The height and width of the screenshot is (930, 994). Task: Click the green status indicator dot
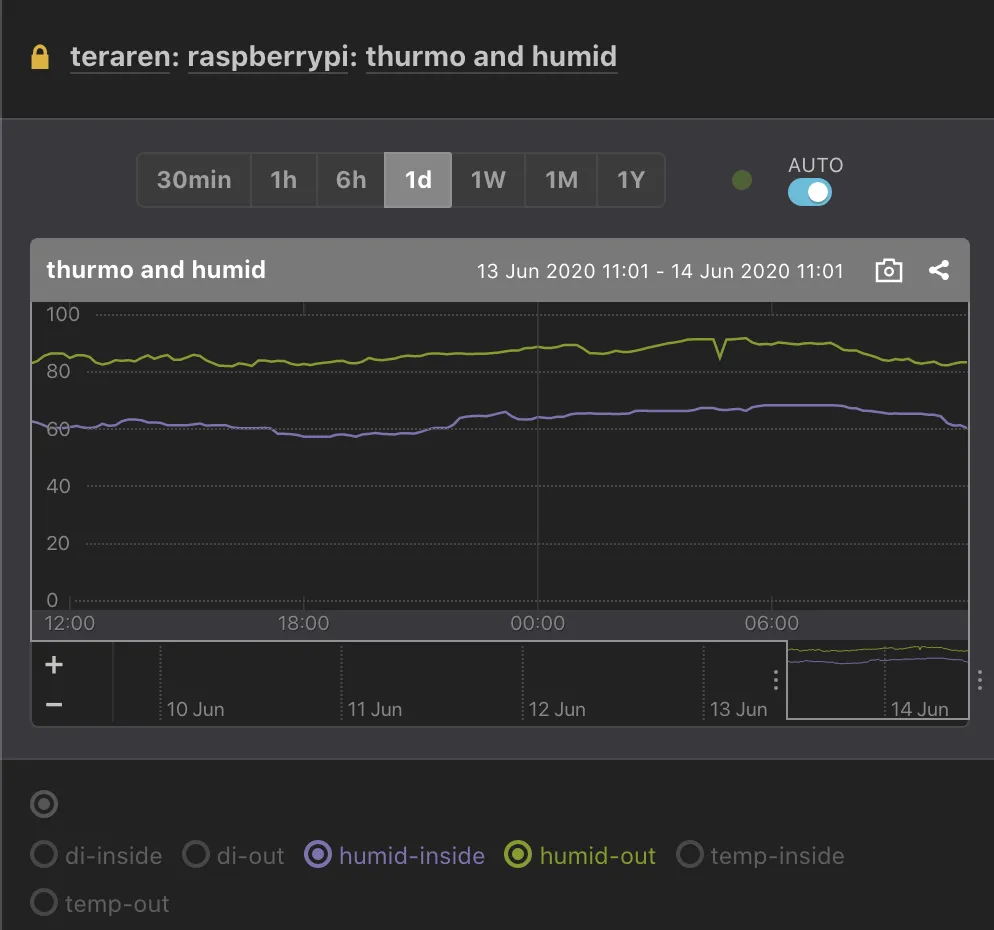(x=741, y=181)
